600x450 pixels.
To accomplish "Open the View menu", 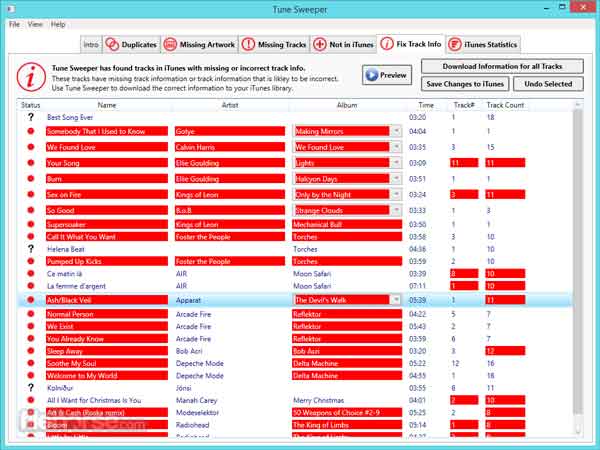I will [35, 24].
